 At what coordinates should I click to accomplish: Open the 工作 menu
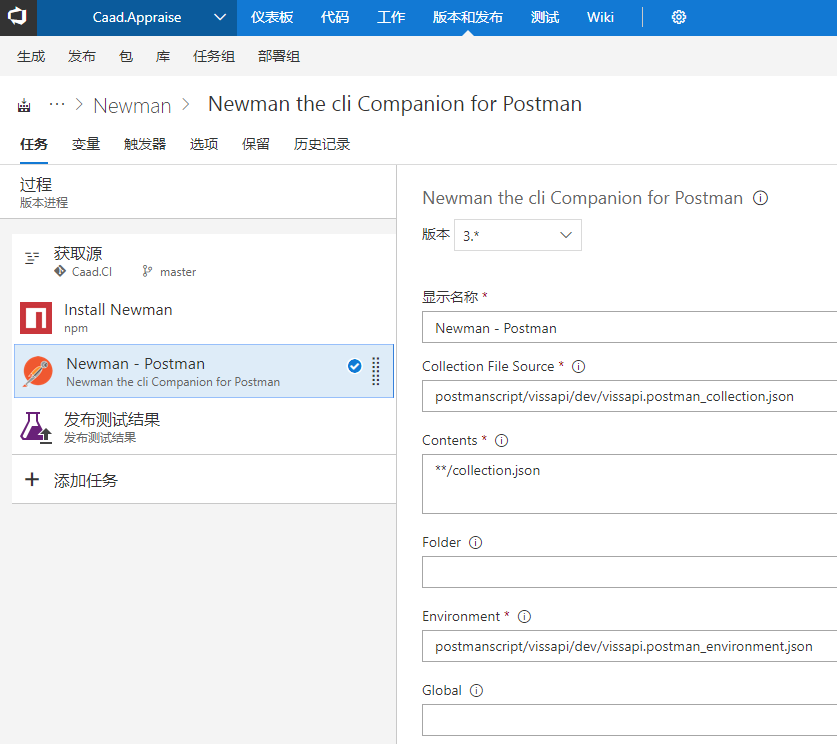(391, 18)
